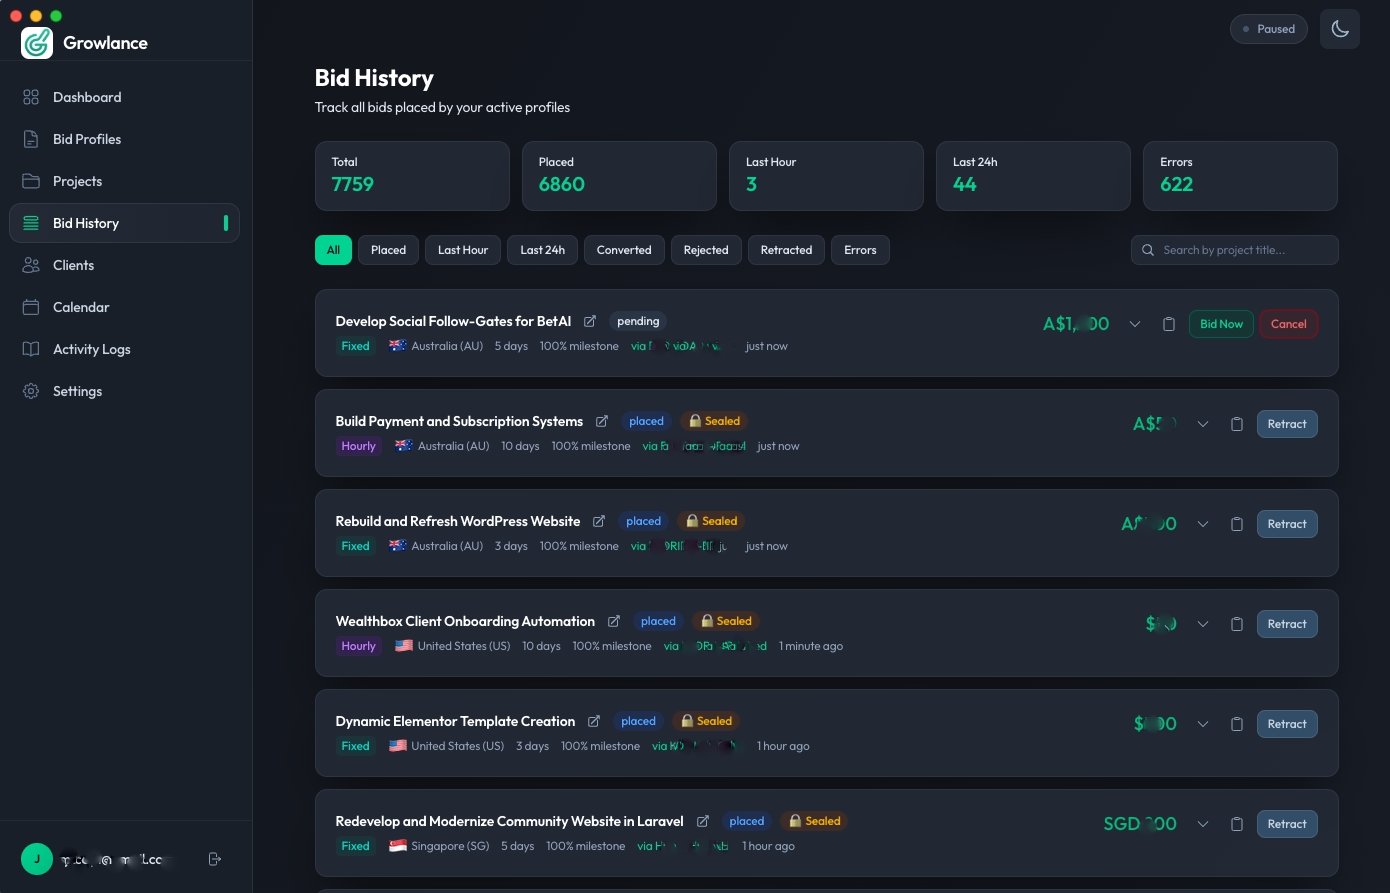
Task: Click the Paused status pill
Action: click(1269, 29)
